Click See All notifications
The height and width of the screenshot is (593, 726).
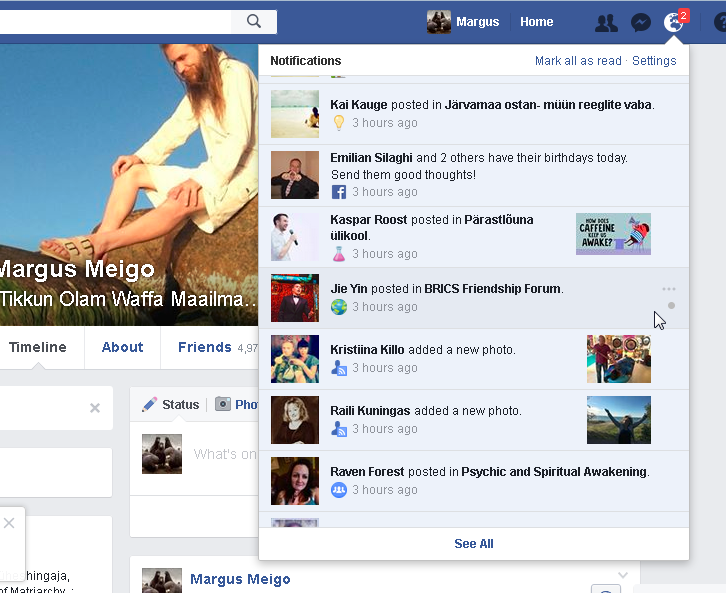pyautogui.click(x=474, y=543)
